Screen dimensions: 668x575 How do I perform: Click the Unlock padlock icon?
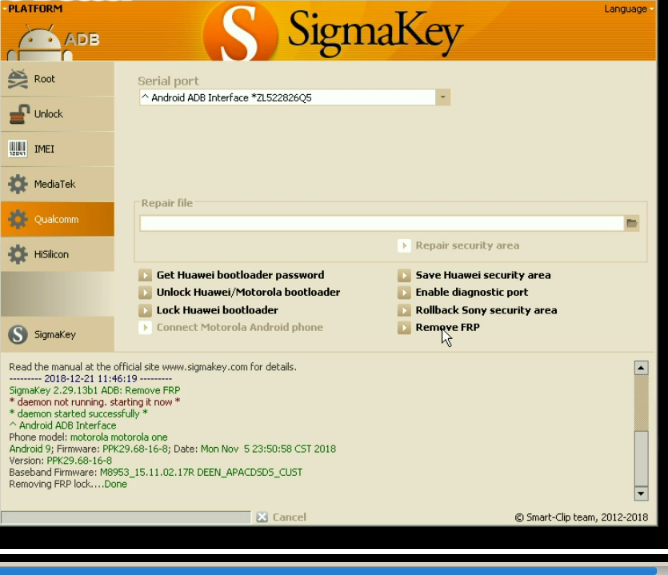pos(19,114)
